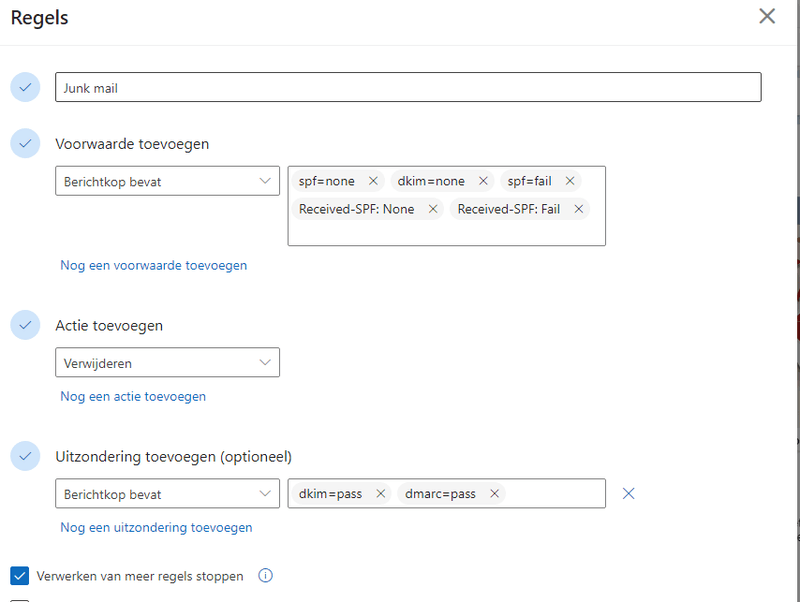Screen dimensions: 800x602
Task: Edit the rule name Junk mail field
Action: (408, 88)
